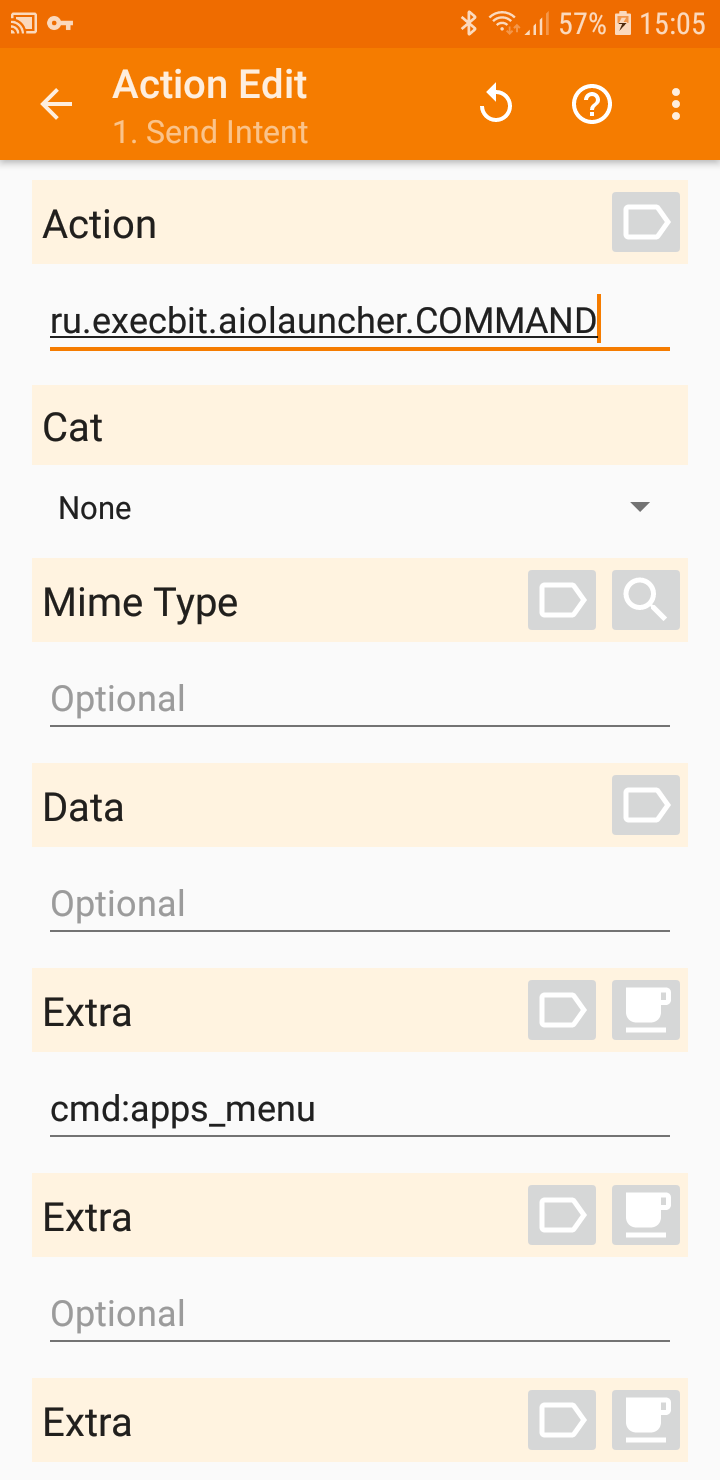Expand the Cat dropdown showing None
720x1480 pixels.
pos(360,508)
